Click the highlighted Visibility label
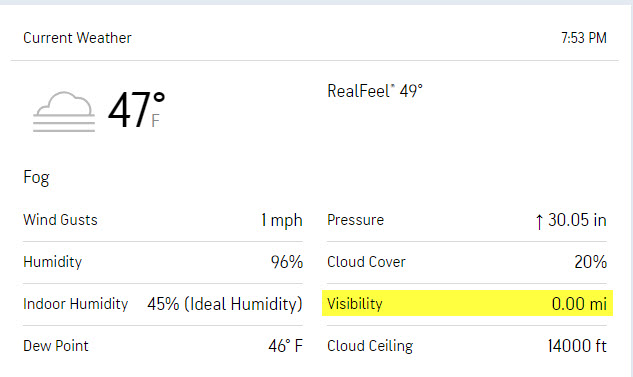Viewport: 633px width, 377px height. (x=354, y=304)
